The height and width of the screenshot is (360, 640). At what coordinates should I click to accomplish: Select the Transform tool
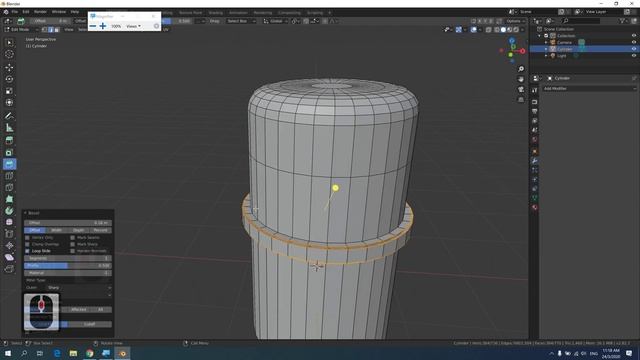[x=9, y=103]
